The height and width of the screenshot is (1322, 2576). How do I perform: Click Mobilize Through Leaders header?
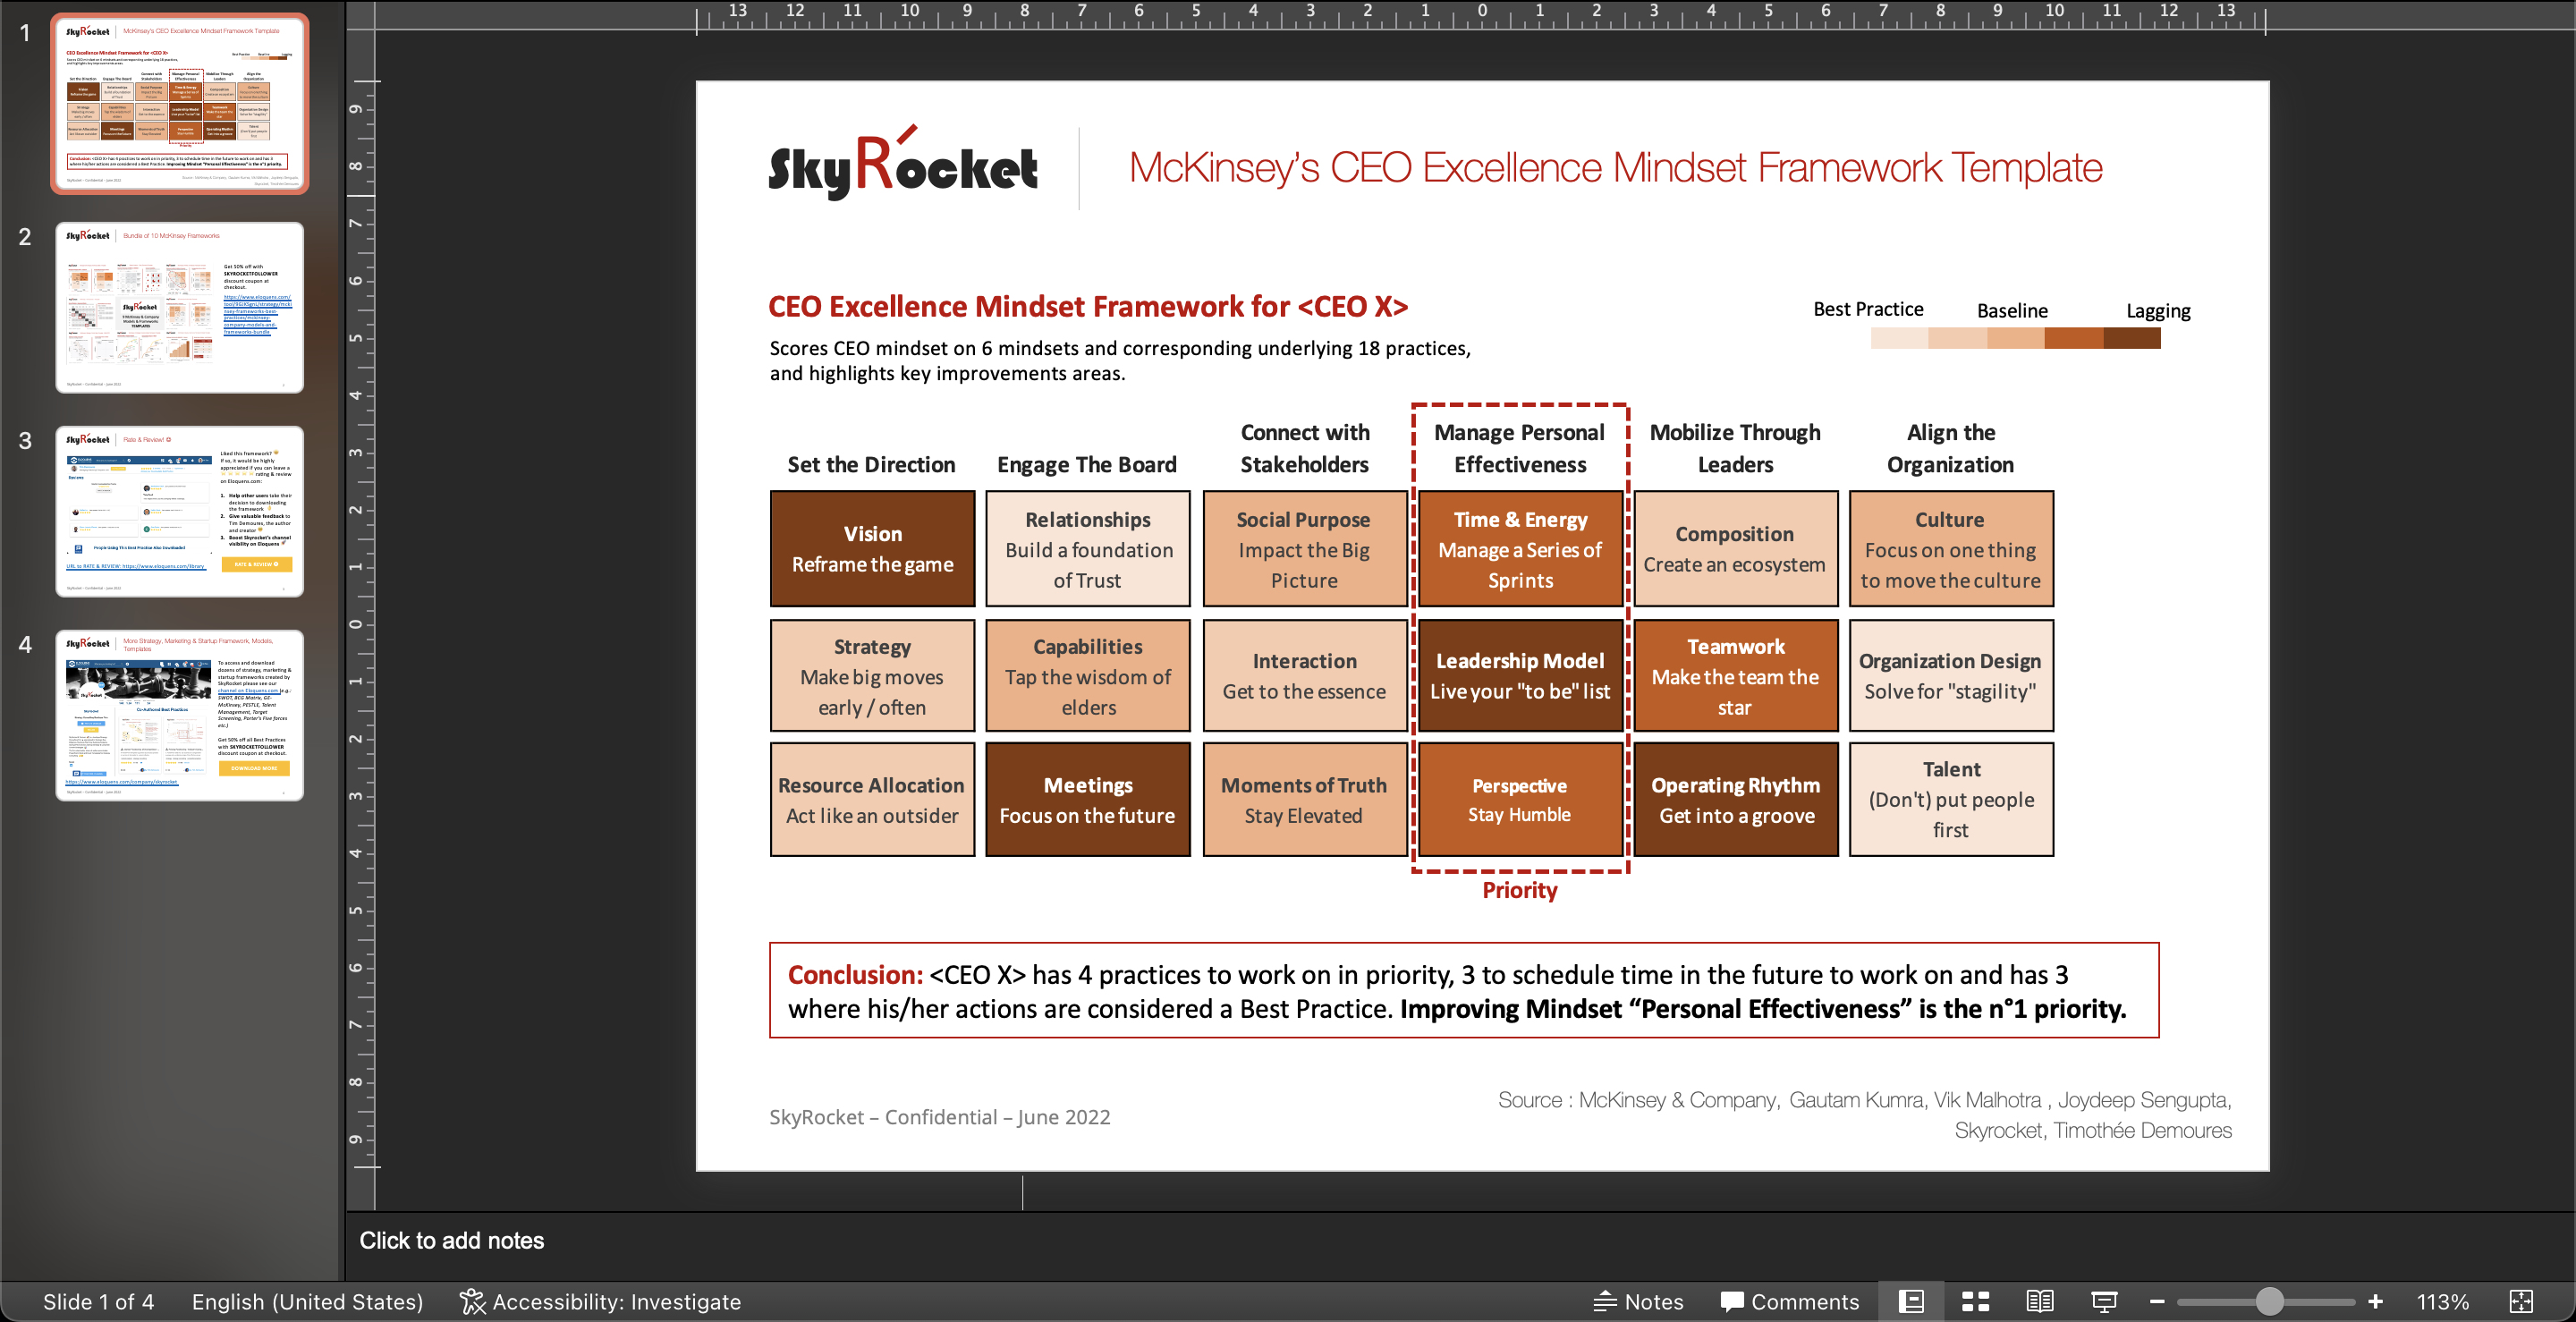1735,448
